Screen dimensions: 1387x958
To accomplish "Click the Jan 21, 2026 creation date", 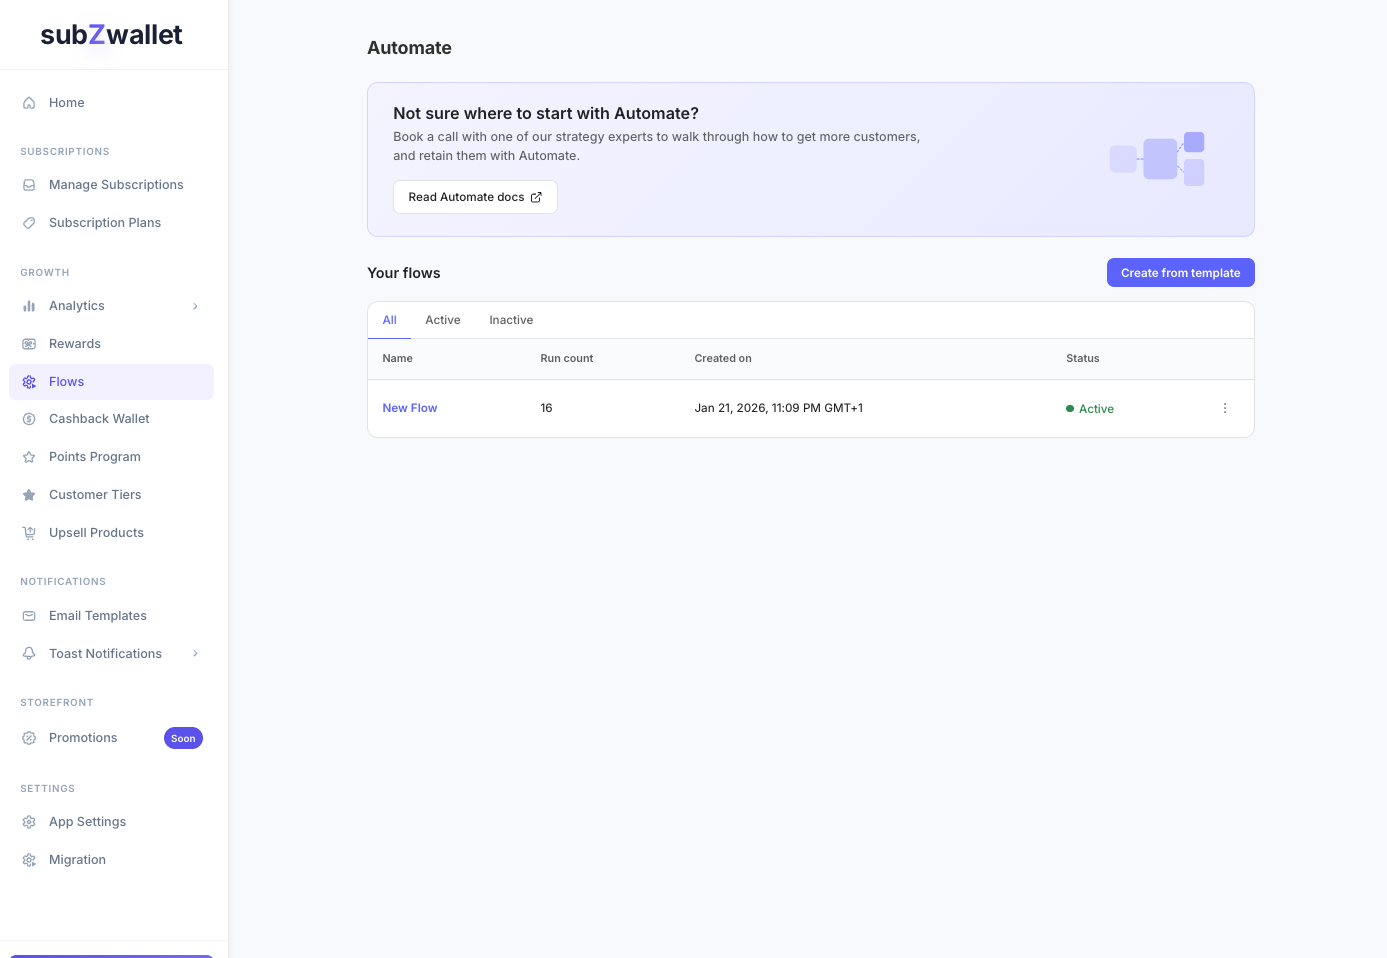I will point(779,408).
